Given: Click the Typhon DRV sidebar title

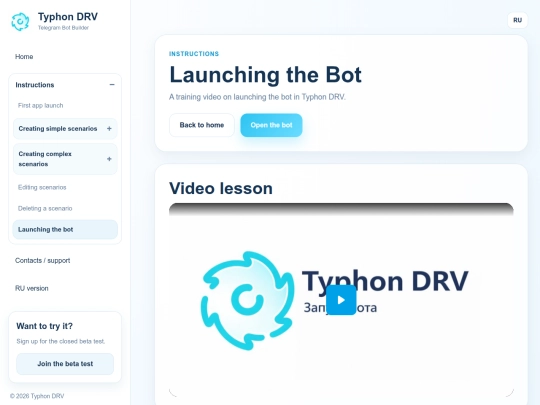Looking at the screenshot, I should 68,17.
